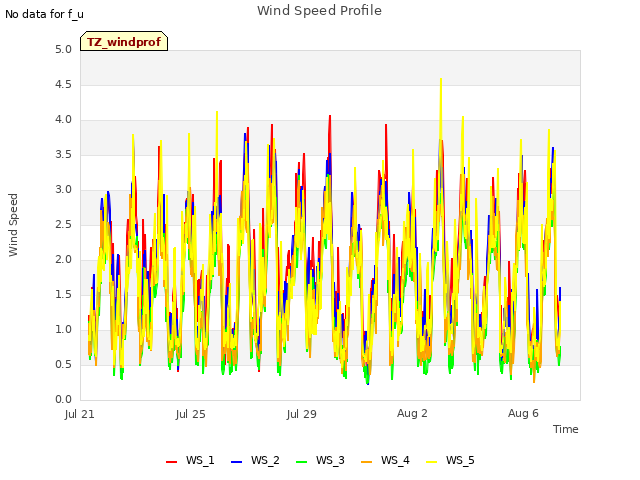Click the Time x-axis label
The image size is (640, 480).
tap(565, 429)
